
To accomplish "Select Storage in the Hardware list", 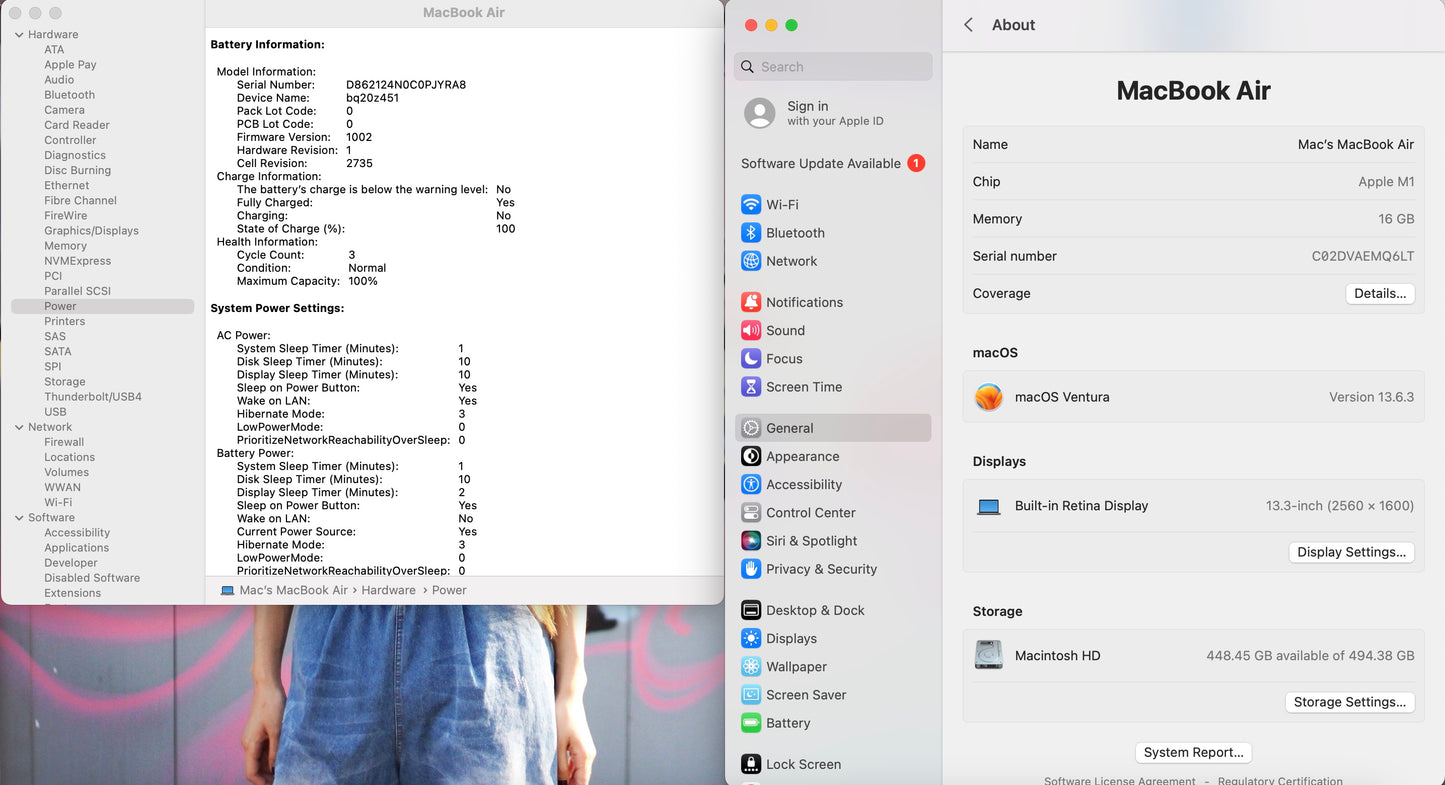I will pyautogui.click(x=64, y=382).
